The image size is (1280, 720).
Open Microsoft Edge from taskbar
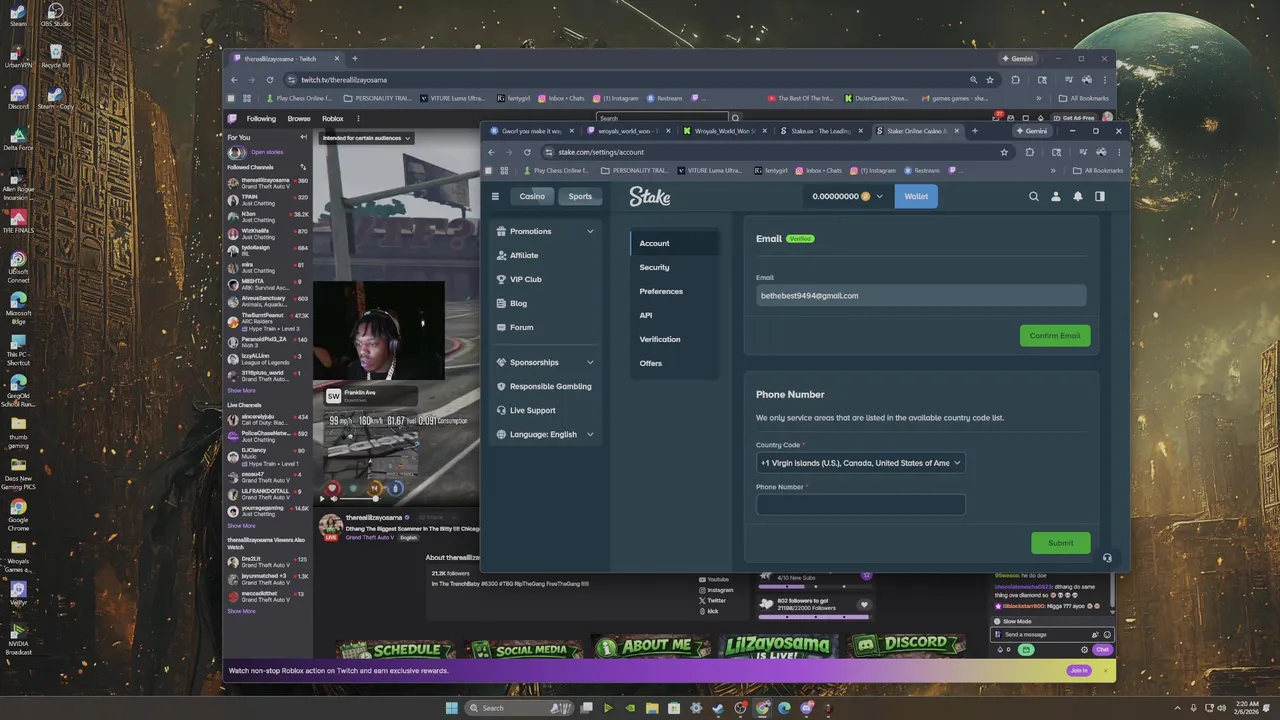(784, 708)
